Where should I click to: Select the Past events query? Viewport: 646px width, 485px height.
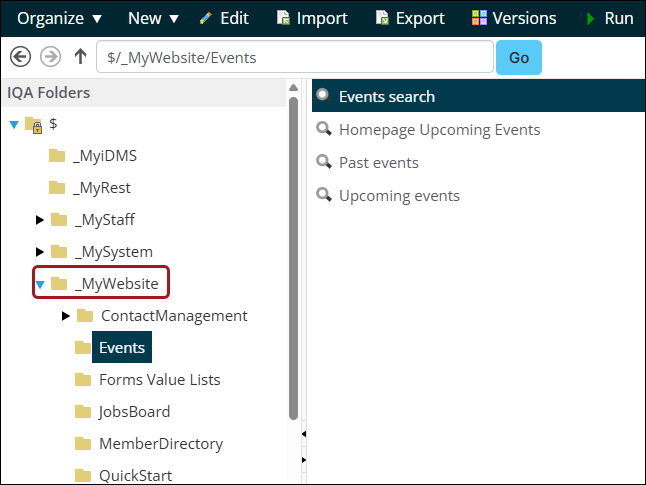(378, 163)
